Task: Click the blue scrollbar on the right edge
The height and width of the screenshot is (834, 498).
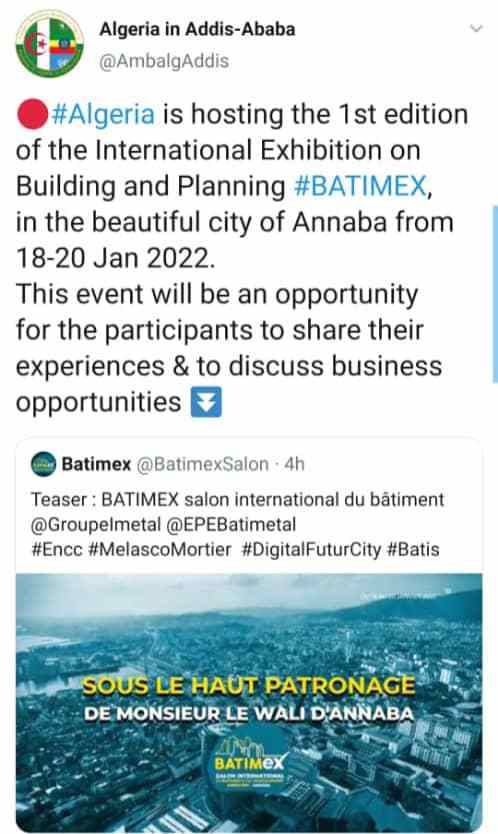Action: pyautogui.click(x=495, y=294)
